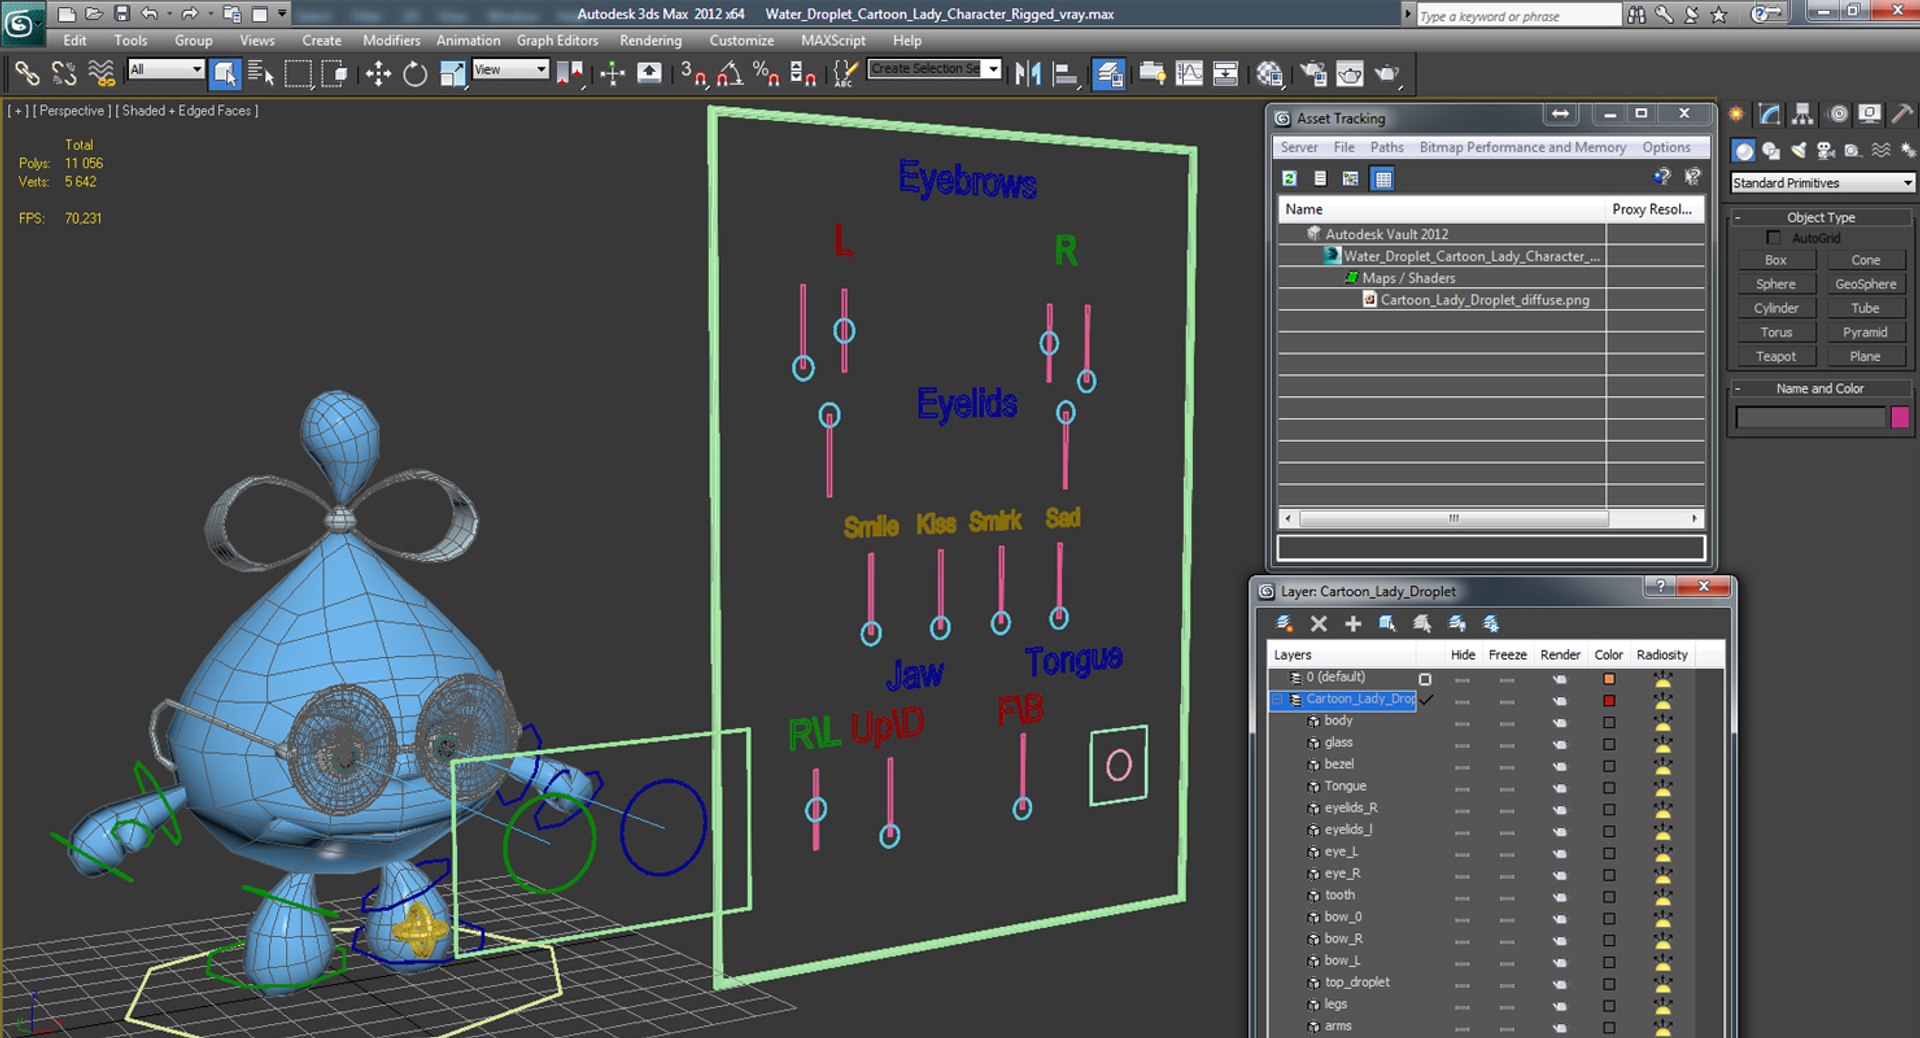The width and height of the screenshot is (1920, 1038).
Task: Open Bitmap Performance and Memory menu
Action: (x=1522, y=147)
